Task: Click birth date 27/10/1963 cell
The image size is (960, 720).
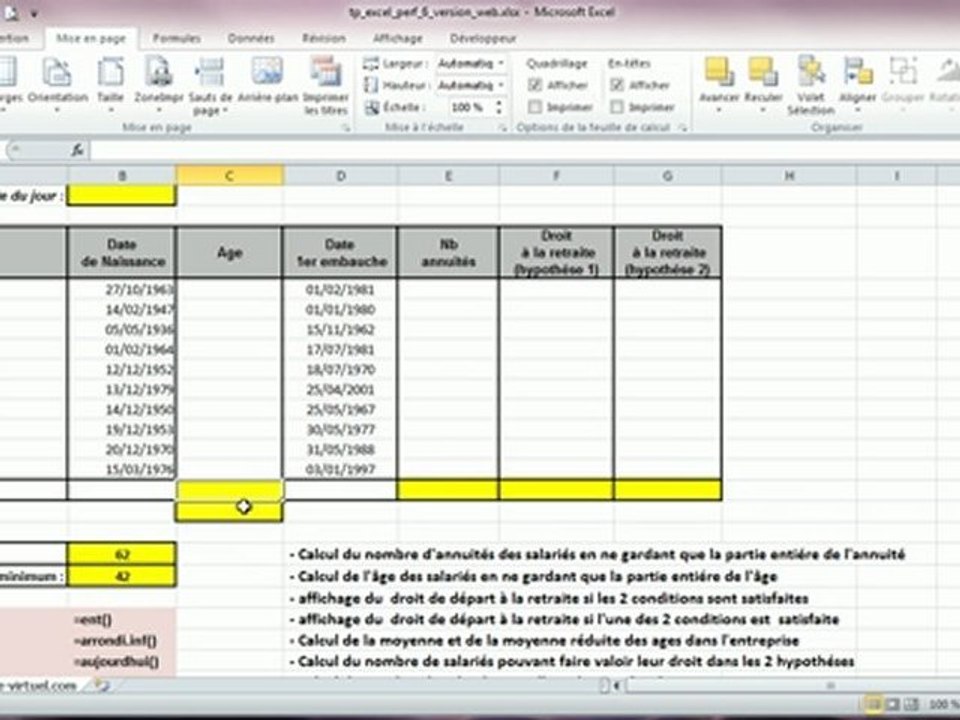Action: click(x=122, y=289)
